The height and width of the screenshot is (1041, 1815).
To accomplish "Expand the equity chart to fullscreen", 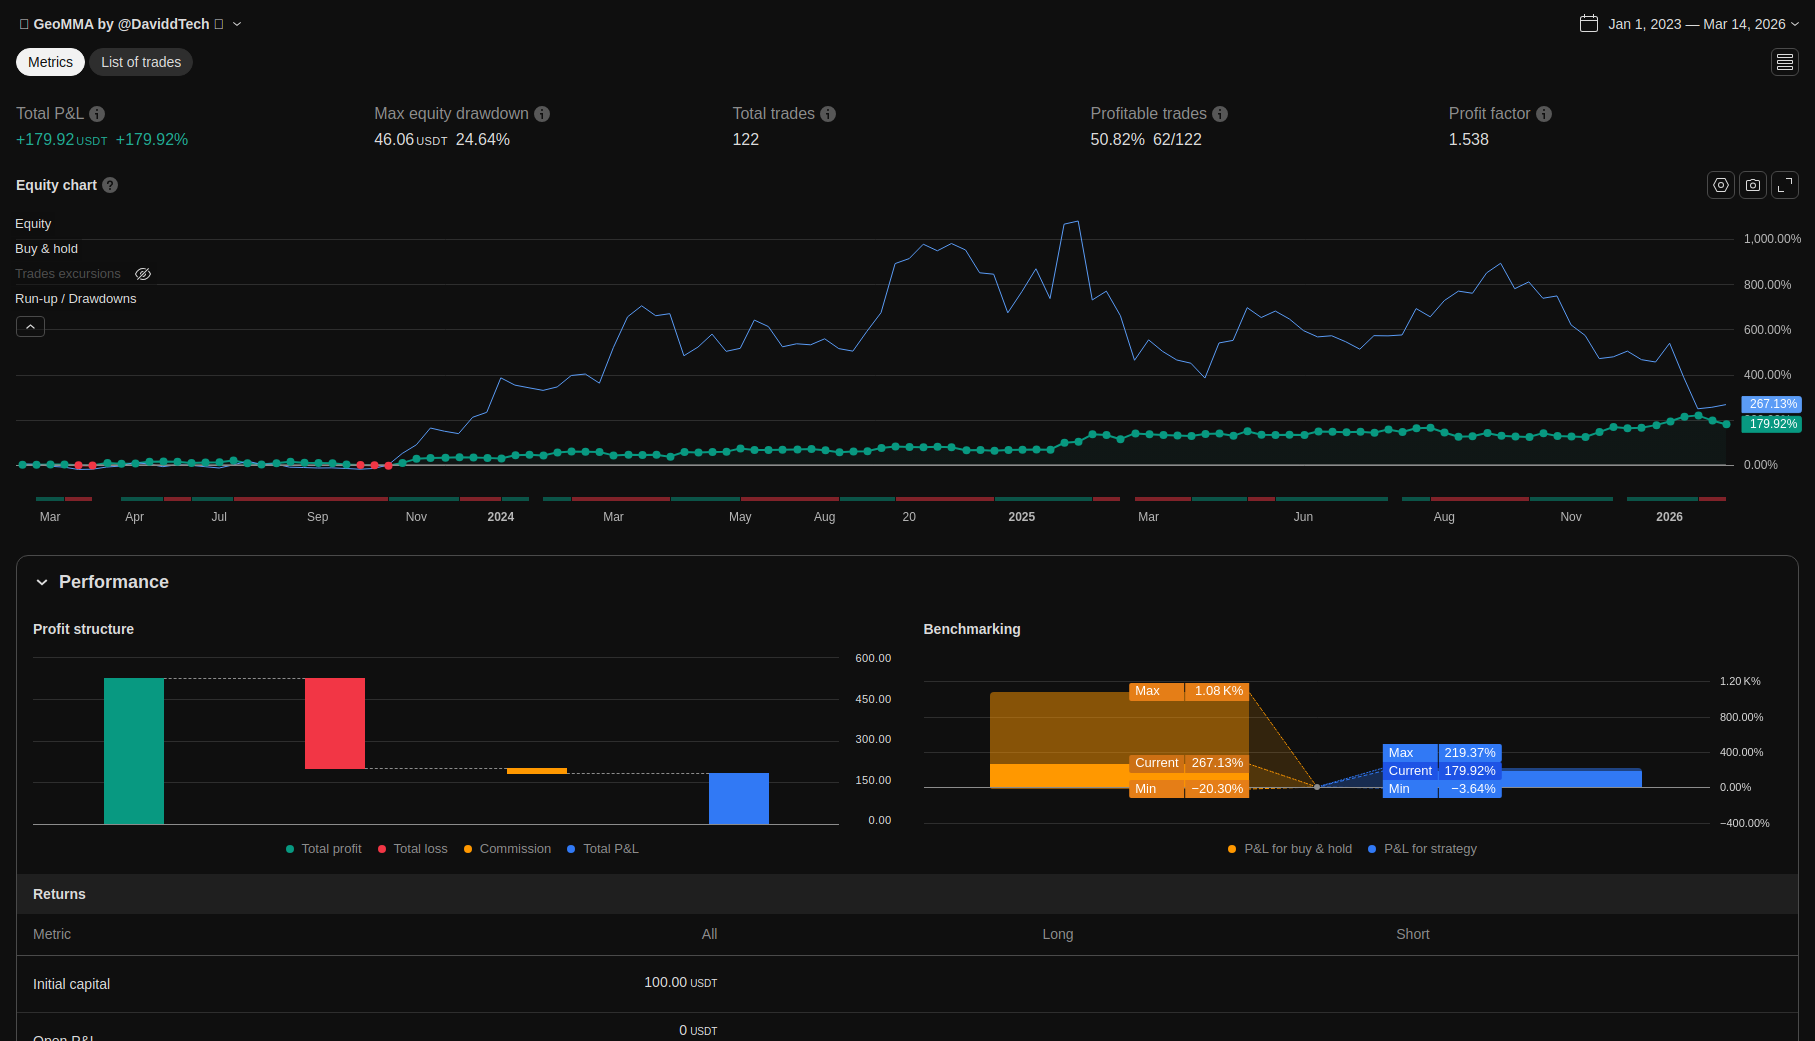I will [x=1784, y=185].
